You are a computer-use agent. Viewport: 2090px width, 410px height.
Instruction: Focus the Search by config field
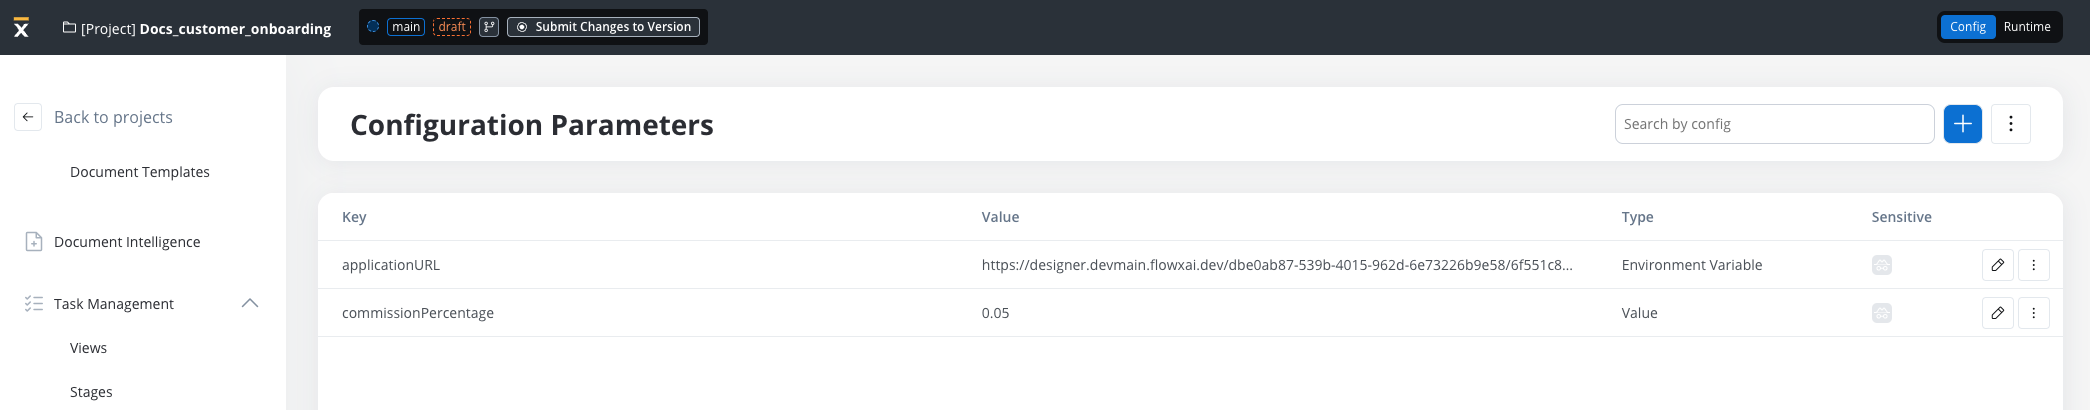[1774, 124]
